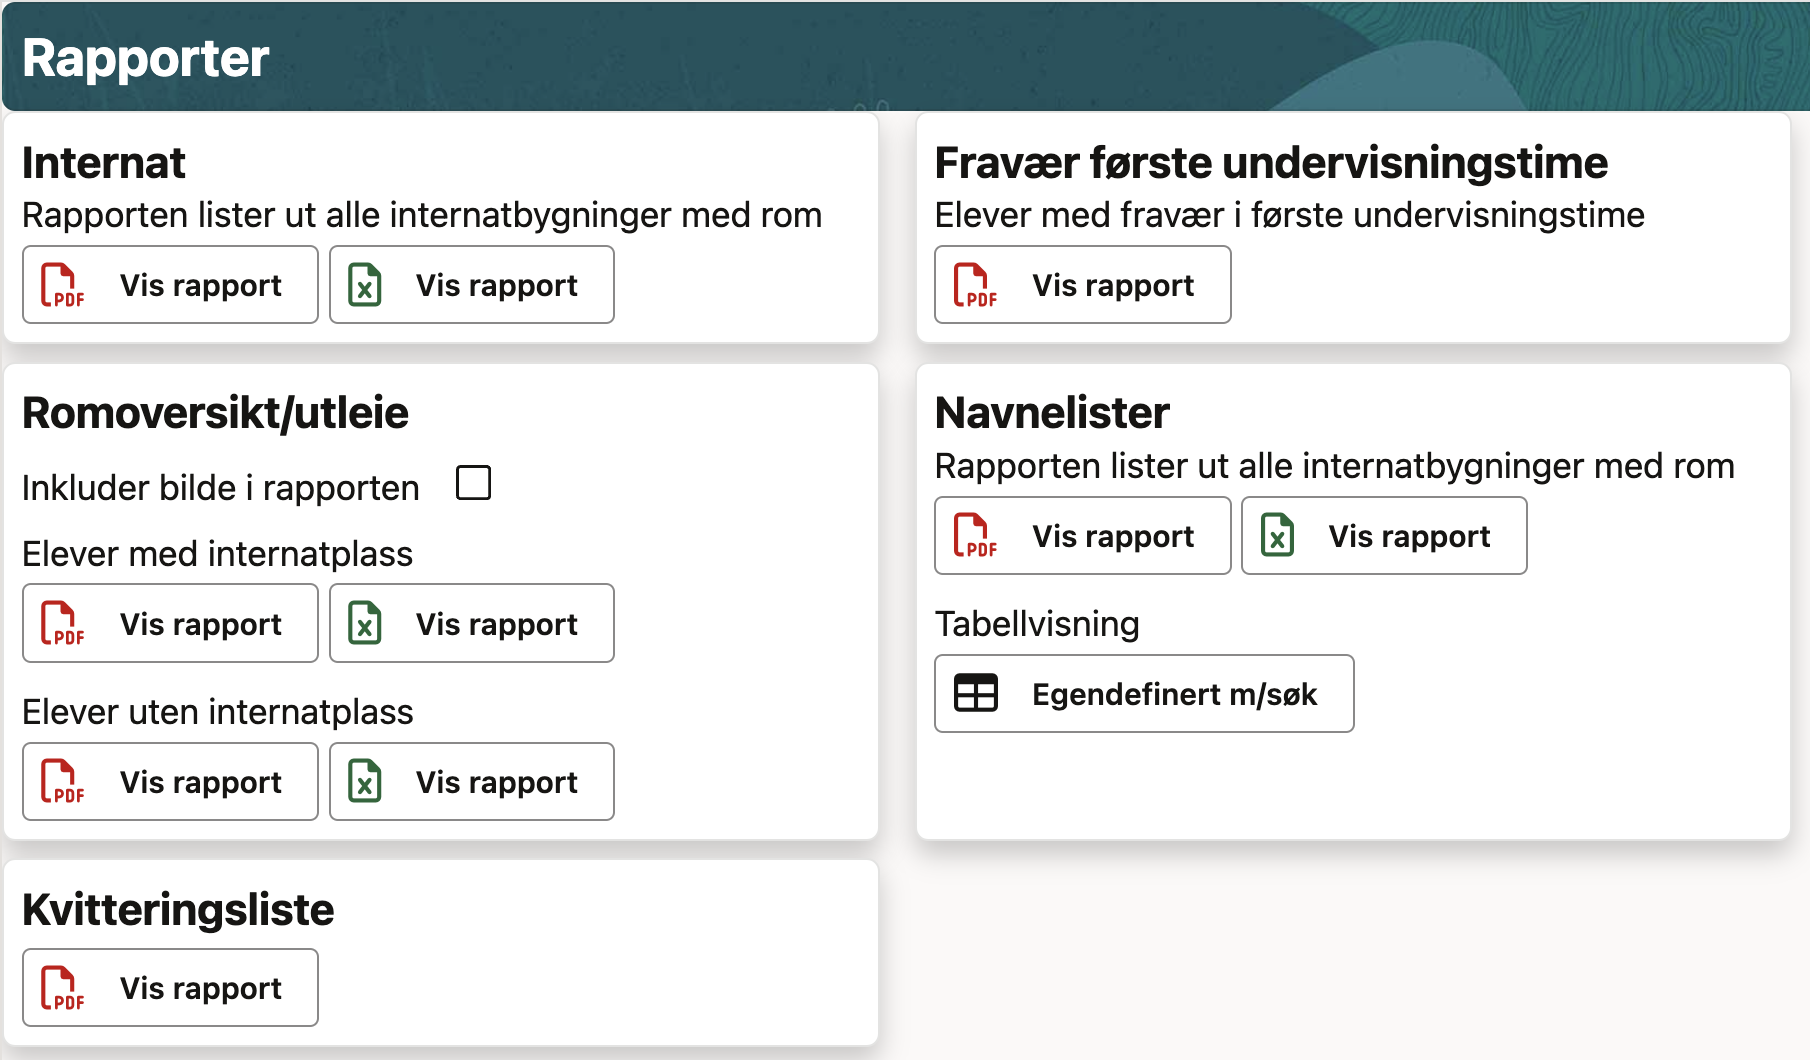Click PDF icon under Elever uten internatplass

(62, 781)
